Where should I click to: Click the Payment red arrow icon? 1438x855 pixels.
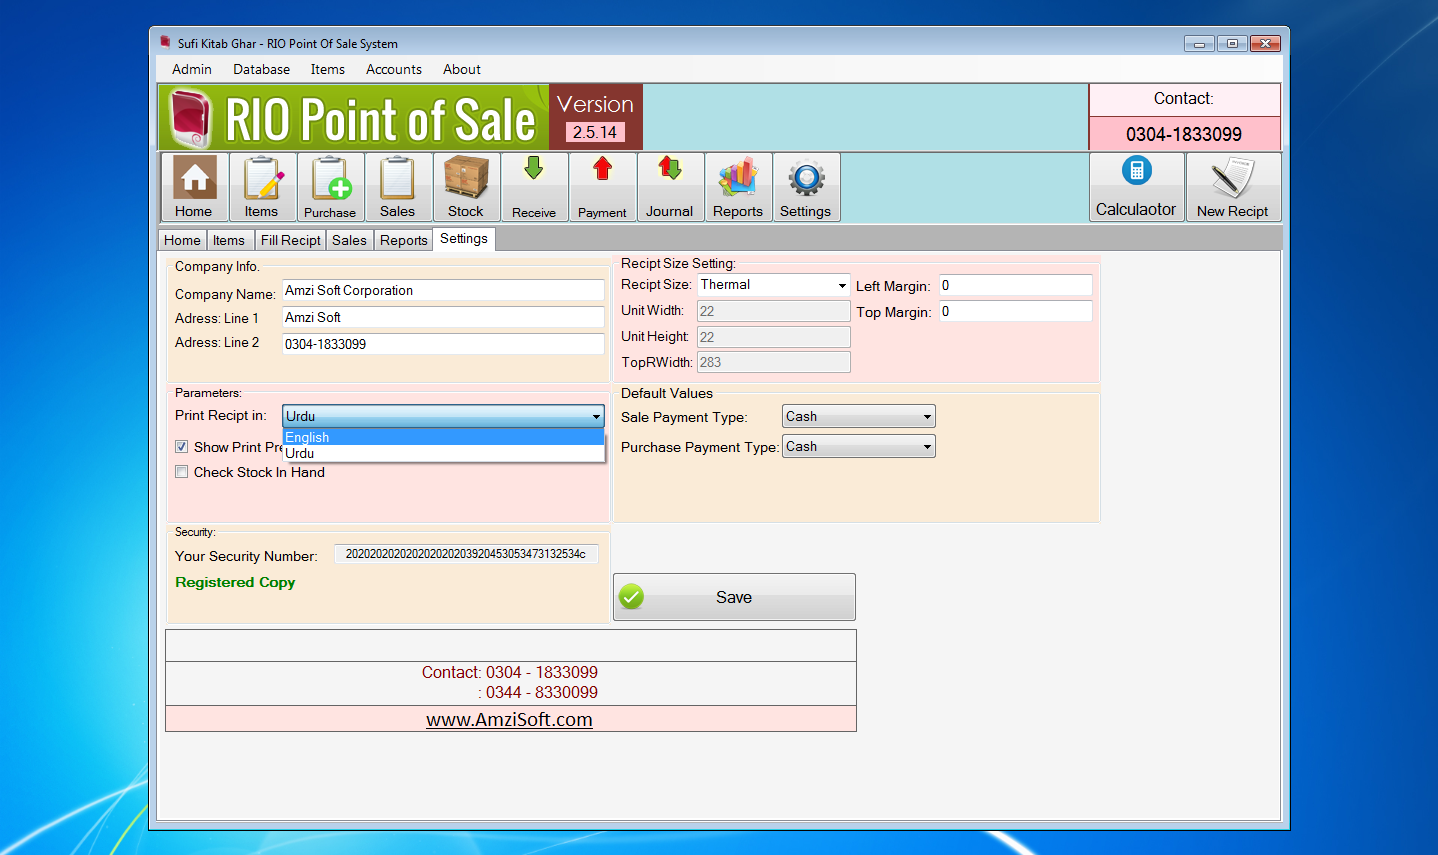click(x=602, y=186)
